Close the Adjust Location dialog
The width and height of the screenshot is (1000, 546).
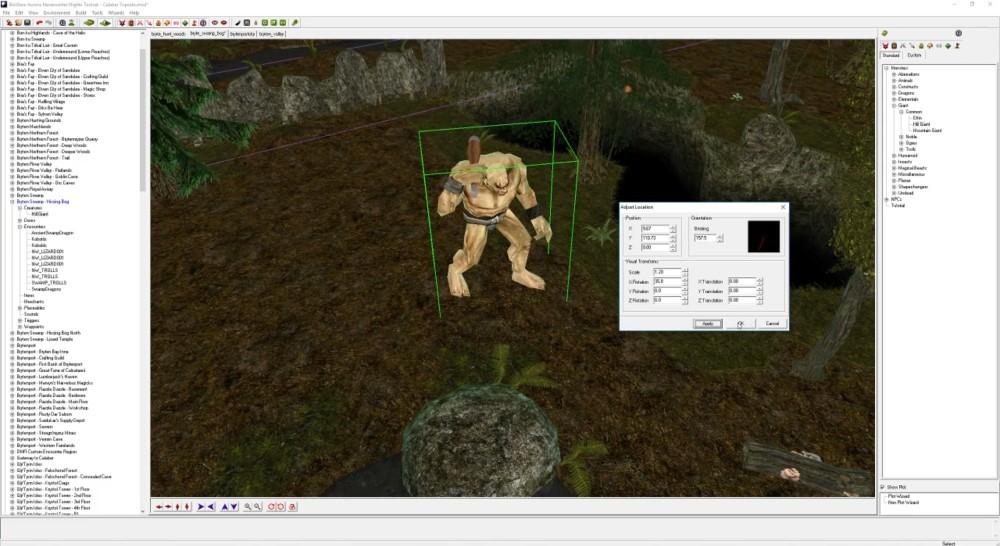[x=783, y=207]
